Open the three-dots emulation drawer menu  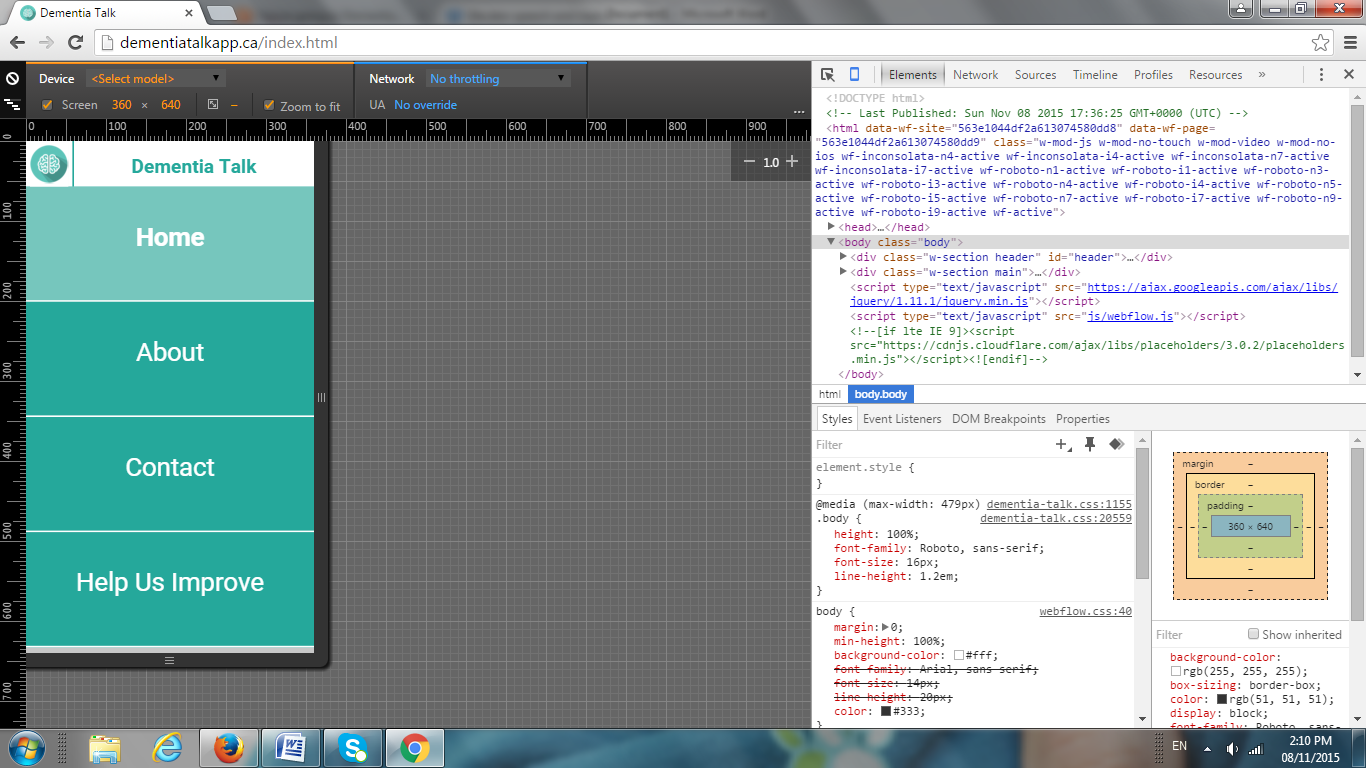[x=798, y=111]
